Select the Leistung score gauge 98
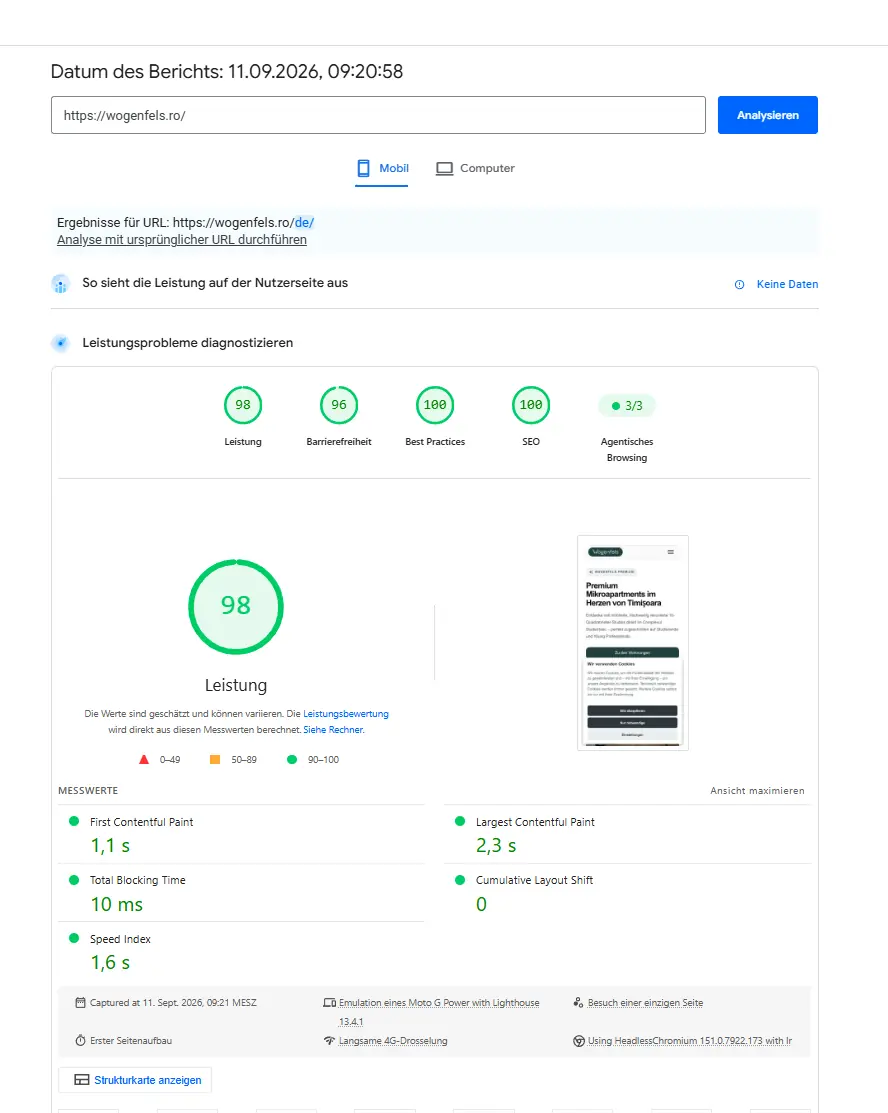The image size is (888, 1113). 243,405
